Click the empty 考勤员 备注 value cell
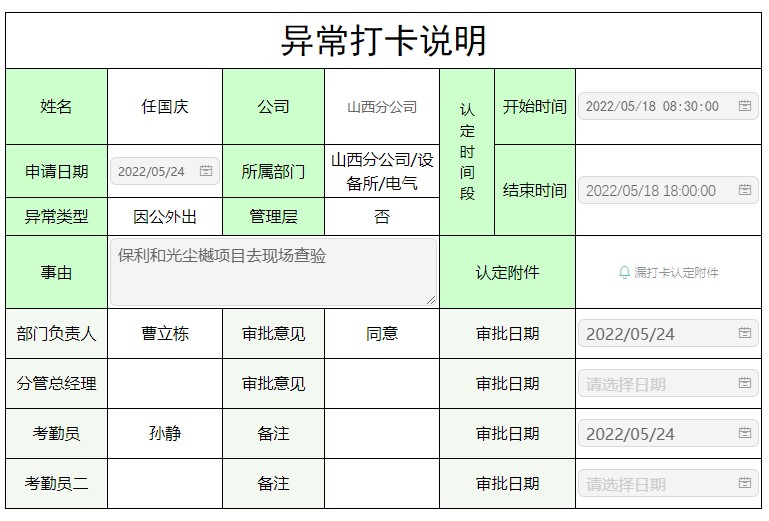 [382, 434]
